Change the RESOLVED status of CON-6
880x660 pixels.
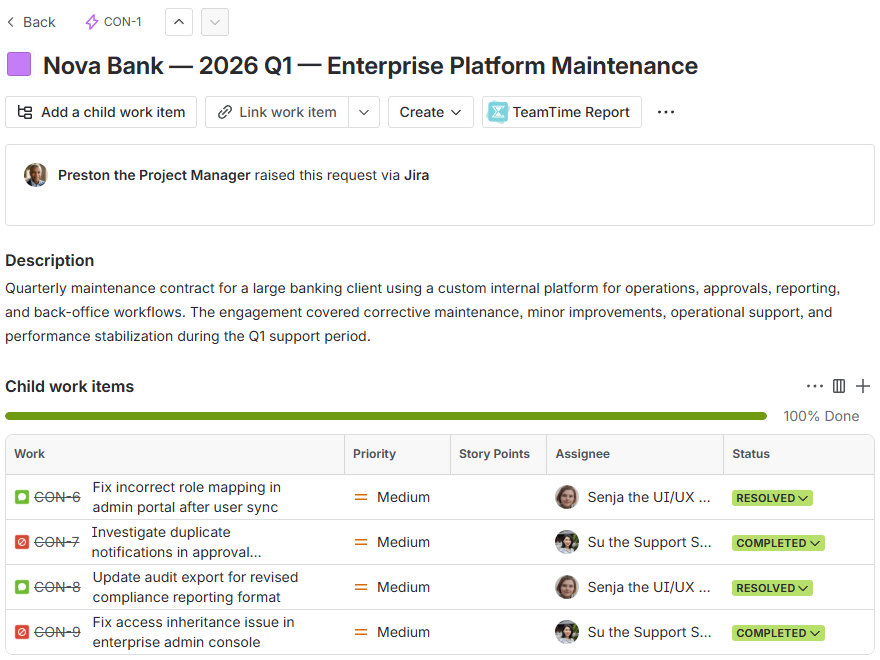772,498
